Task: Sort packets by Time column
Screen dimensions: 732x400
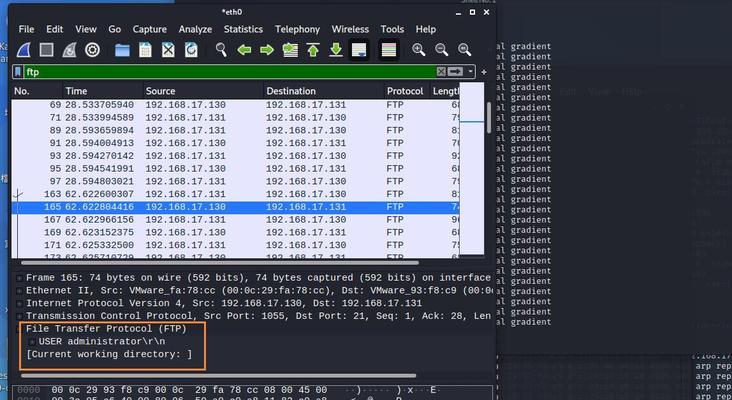Action: pyautogui.click(x=102, y=91)
